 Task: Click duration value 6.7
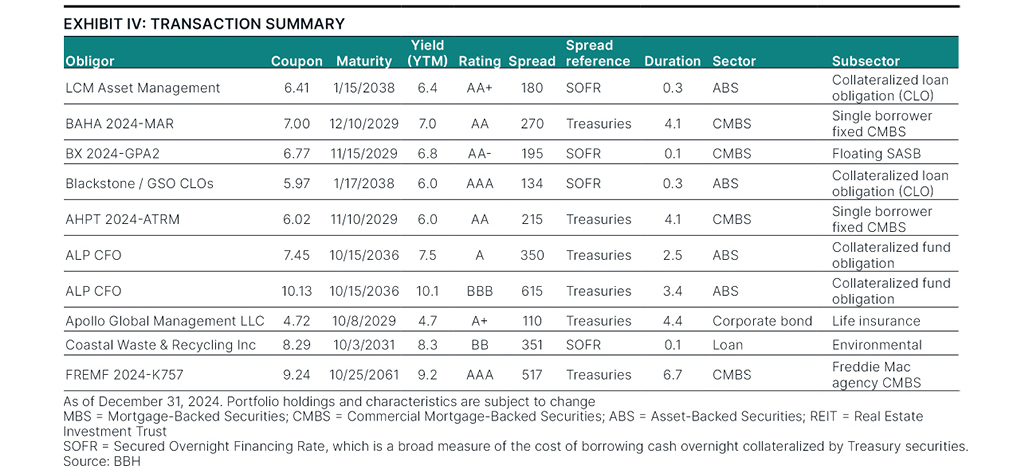(x=673, y=375)
